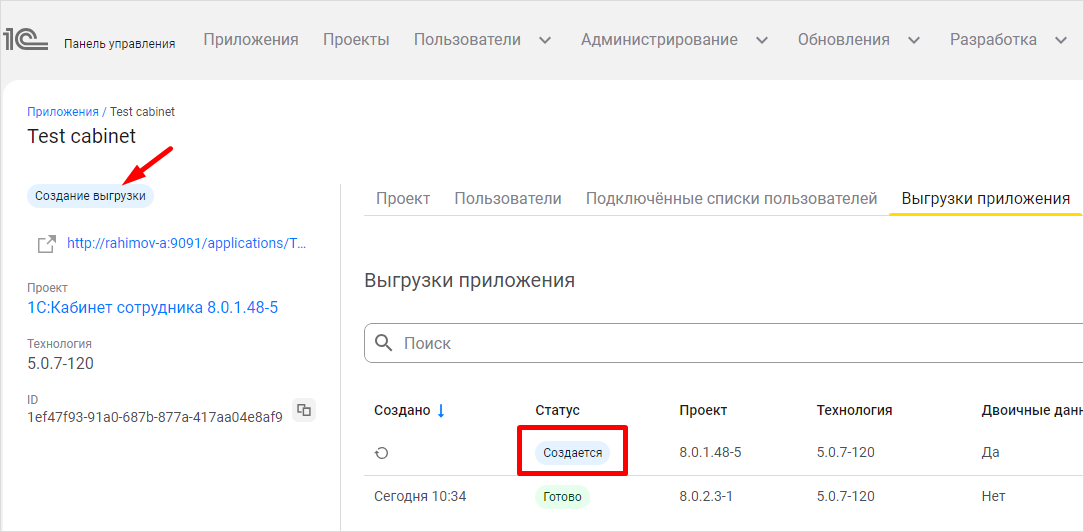
Task: Expand the Обновления menu chevron
Action: (914, 41)
